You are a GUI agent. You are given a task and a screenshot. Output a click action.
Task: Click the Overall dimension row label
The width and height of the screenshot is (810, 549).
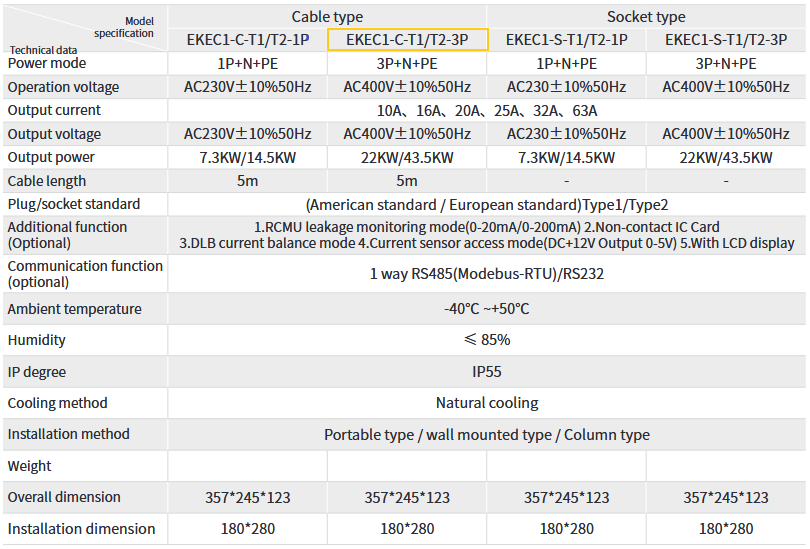coord(64,497)
